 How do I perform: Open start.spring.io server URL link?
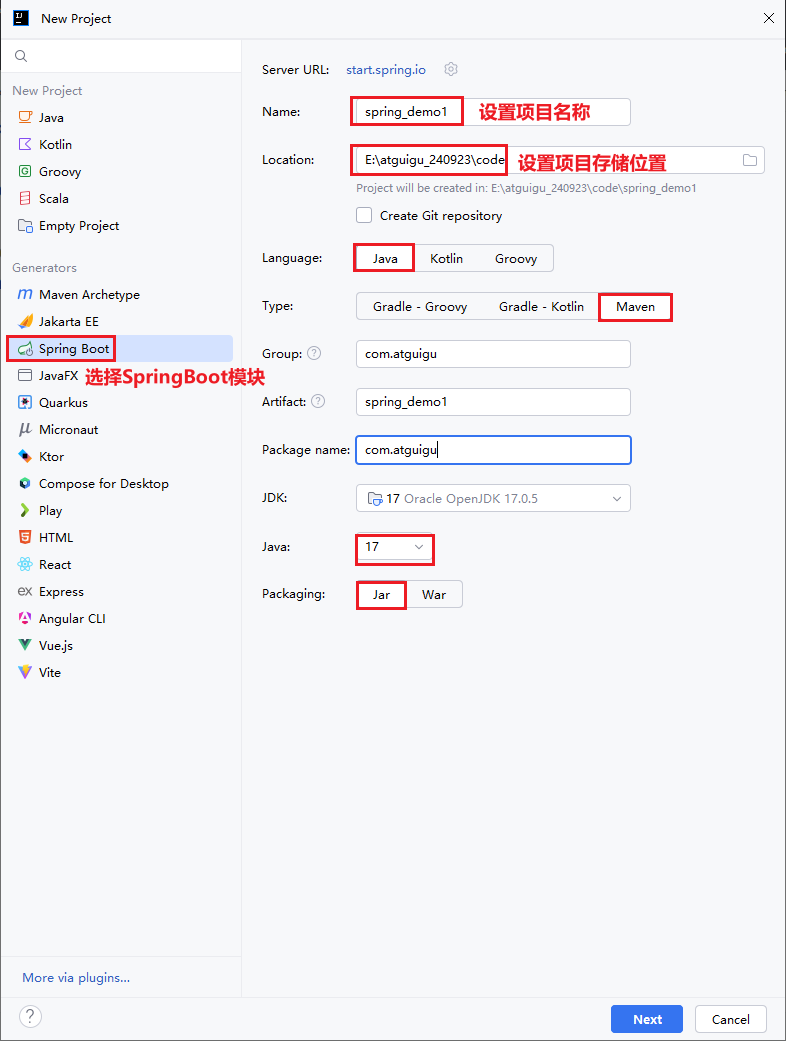pyautogui.click(x=386, y=70)
